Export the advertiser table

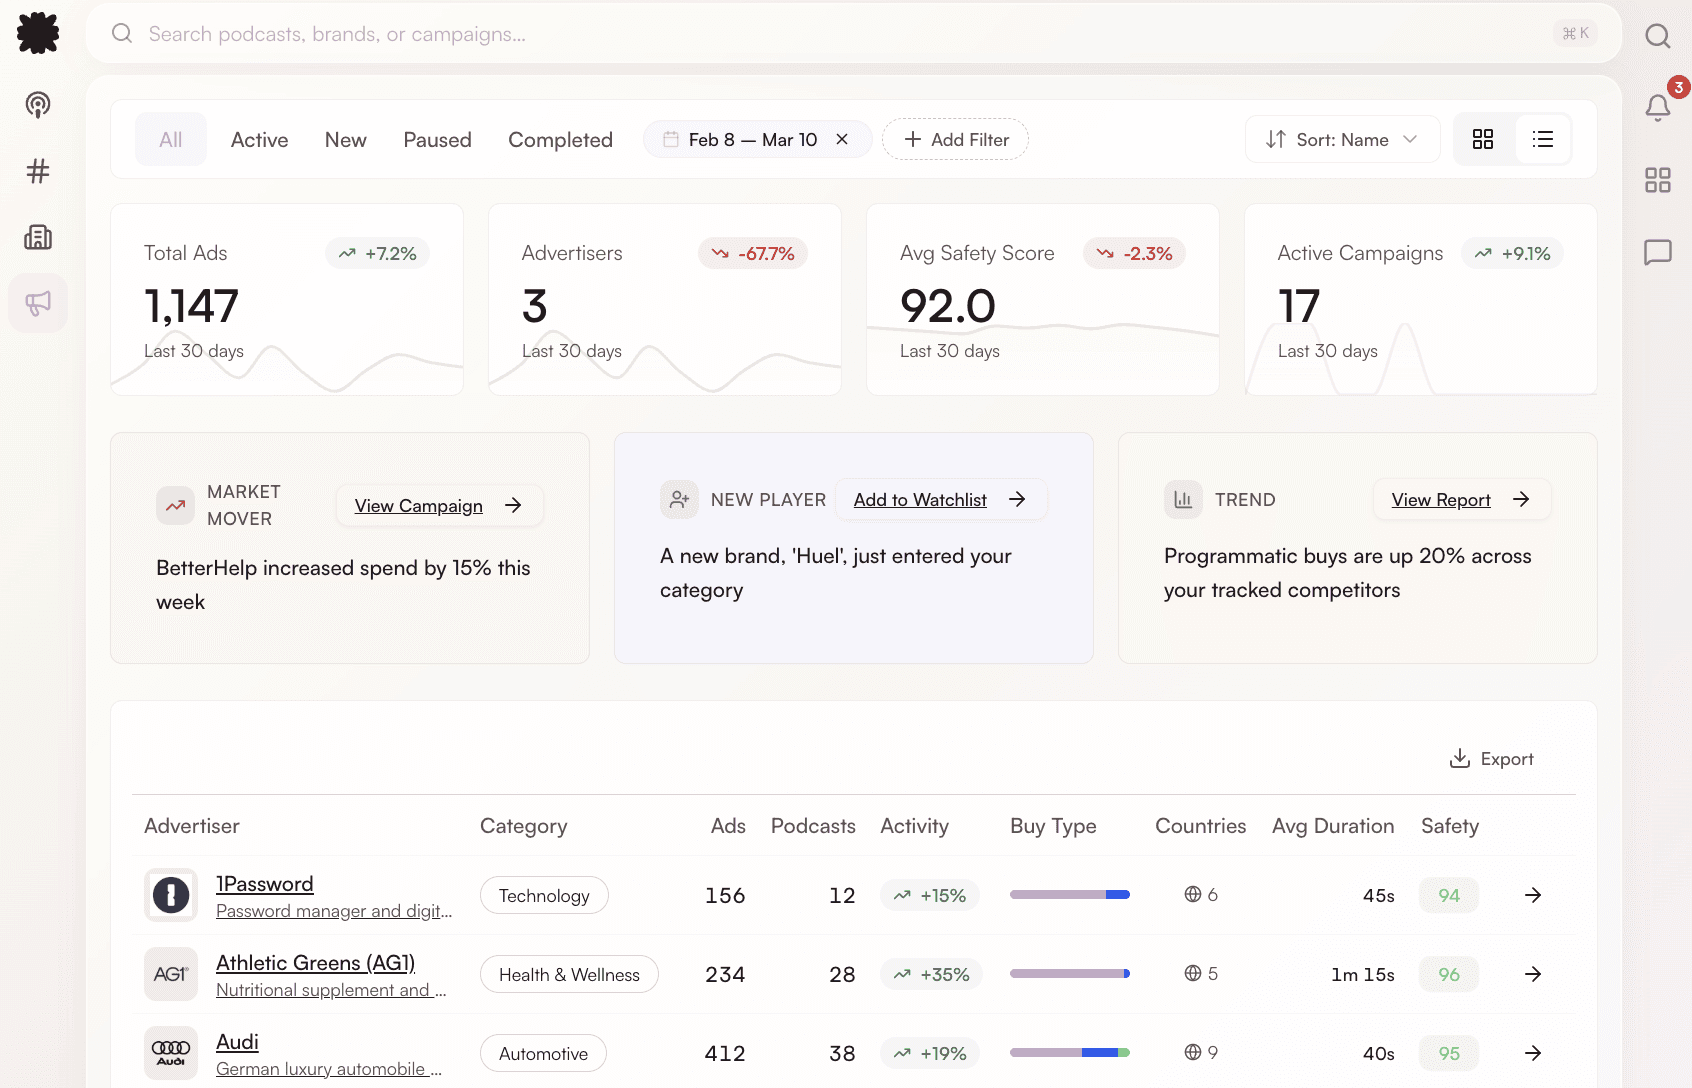1492,759
